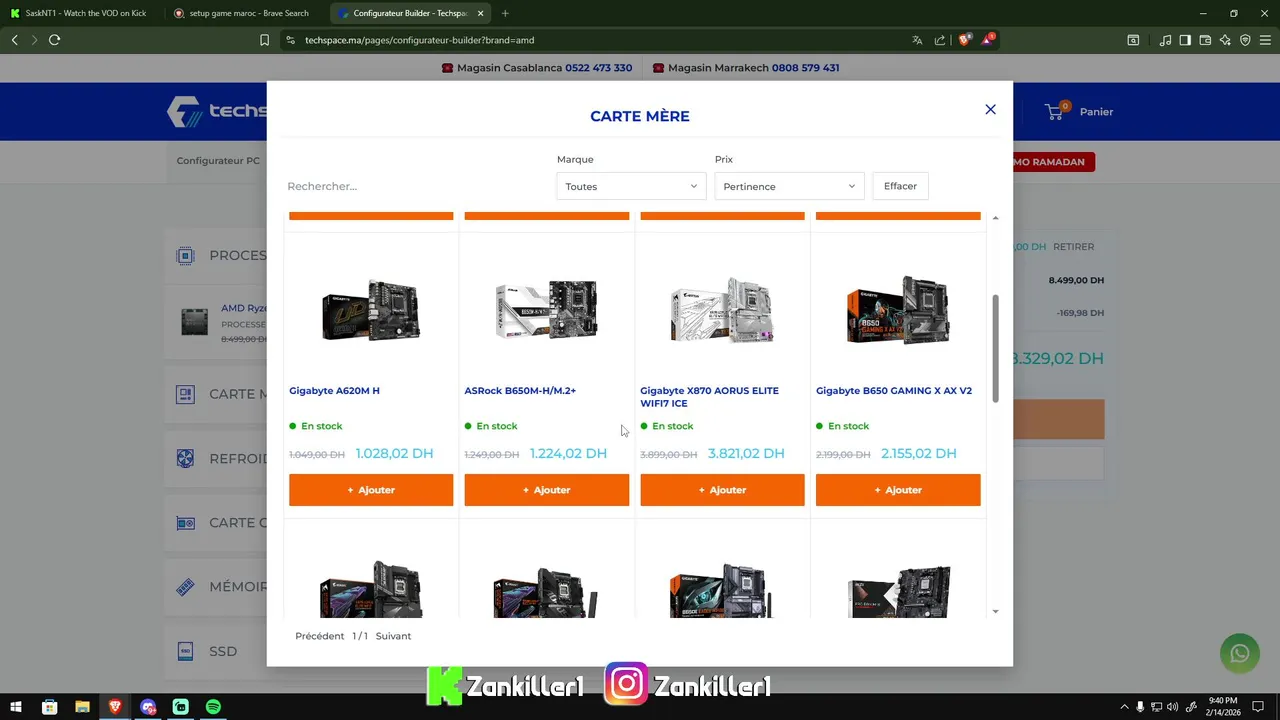Click RETIRER next to the processor price
The width and height of the screenshot is (1280, 720).
click(x=1073, y=246)
